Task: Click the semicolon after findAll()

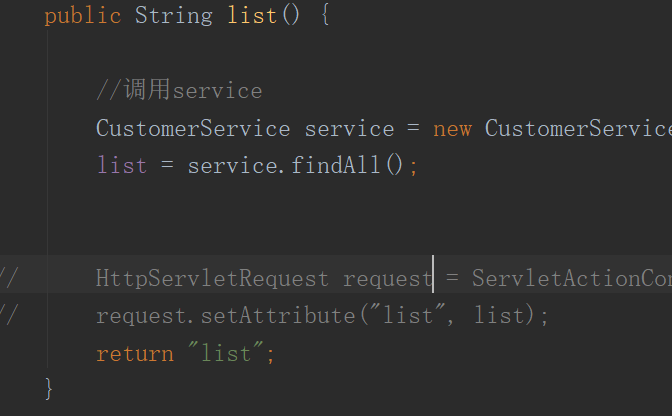Action: point(413,165)
